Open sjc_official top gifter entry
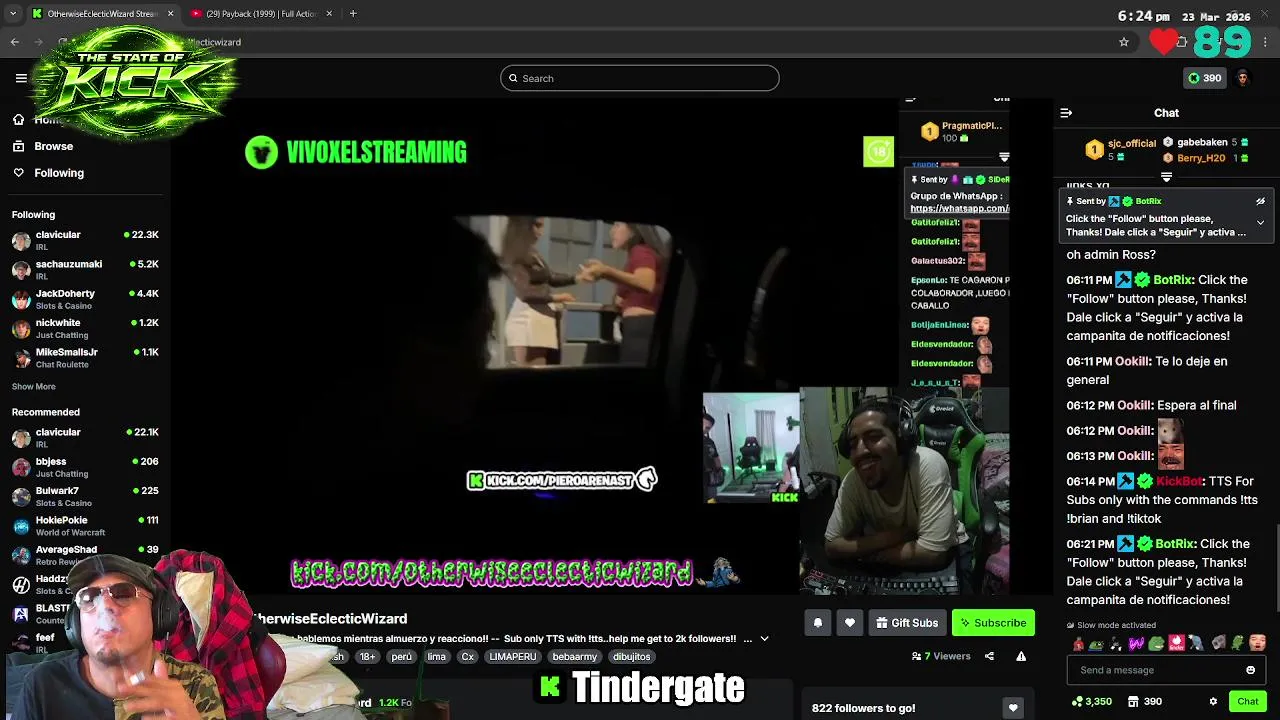Image resolution: width=1280 pixels, height=720 pixels. [1120, 149]
